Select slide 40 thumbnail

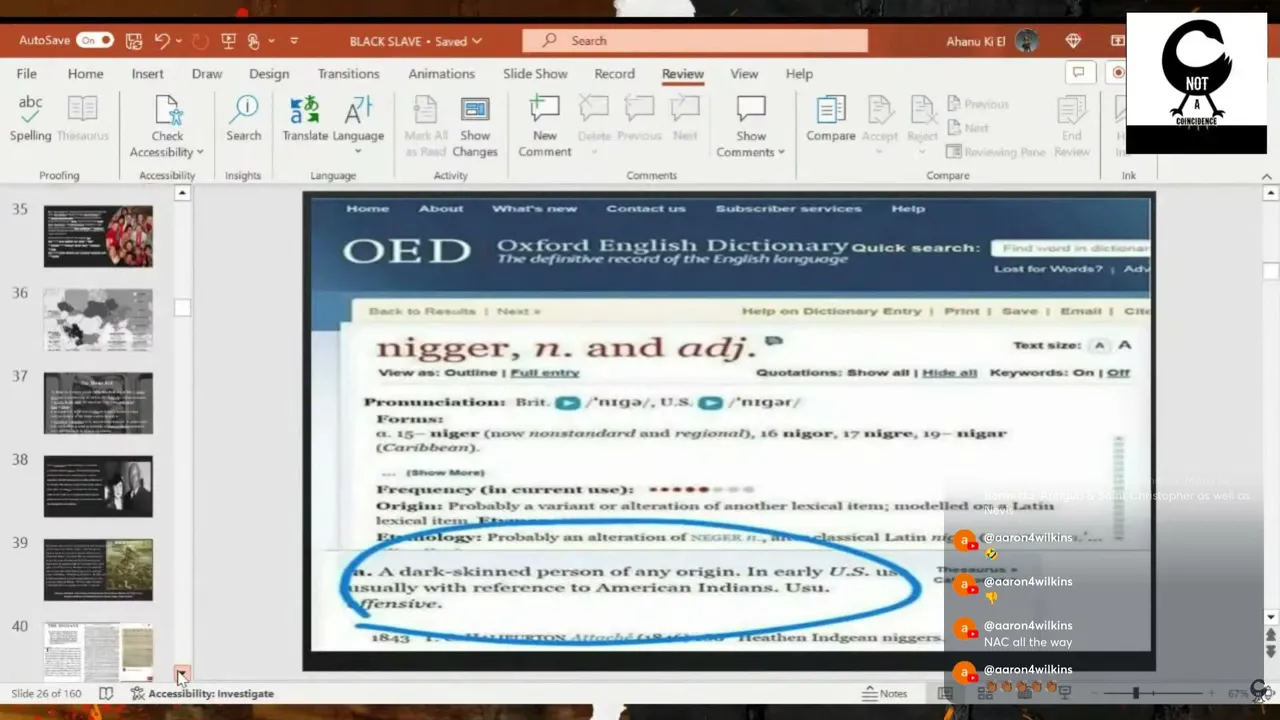[98, 650]
